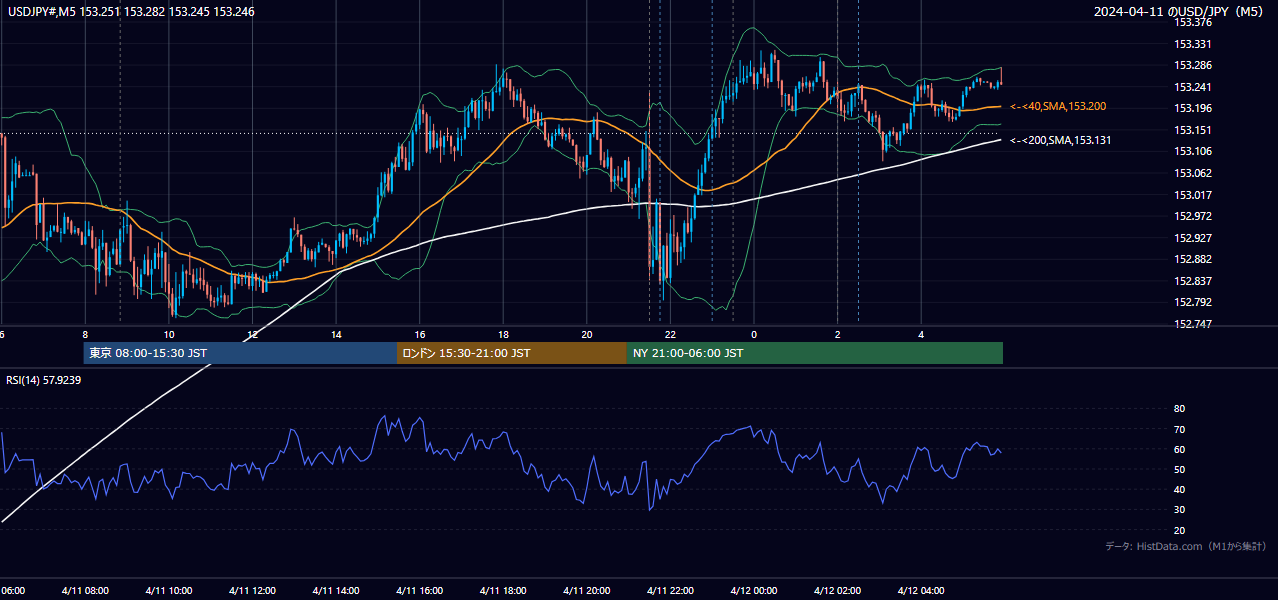Click hour label 22 under price chart

tap(670, 335)
